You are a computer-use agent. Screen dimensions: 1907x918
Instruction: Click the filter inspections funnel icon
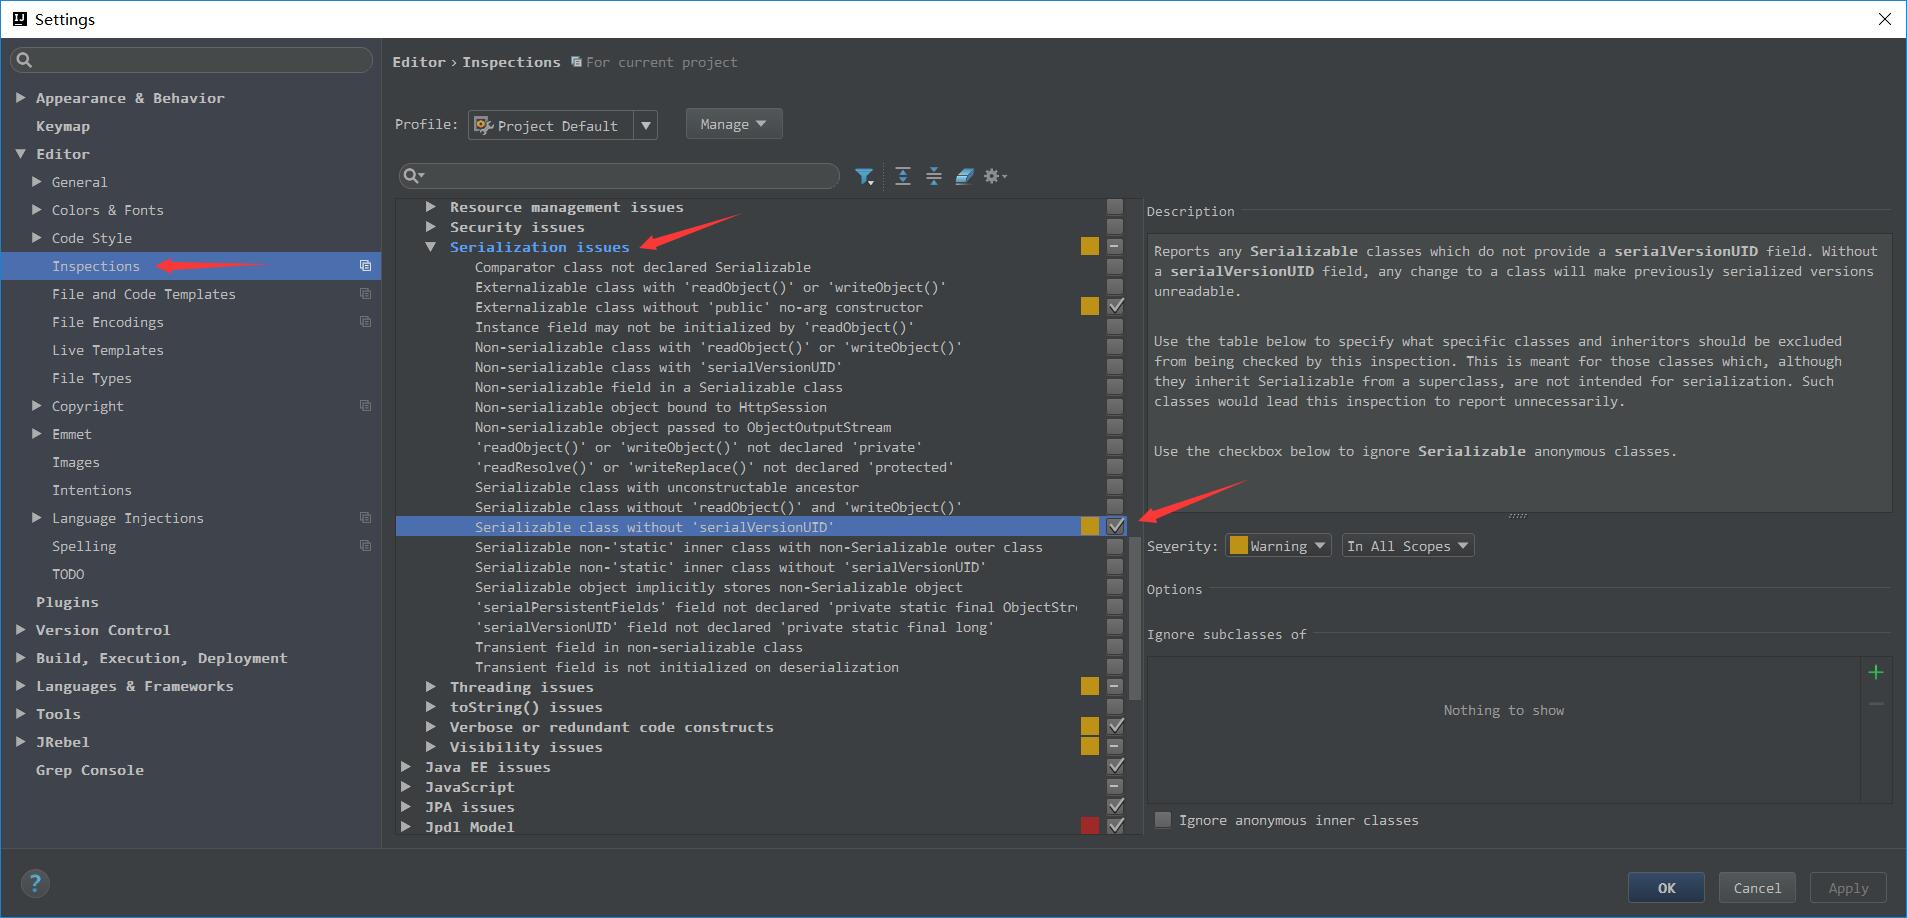click(864, 177)
